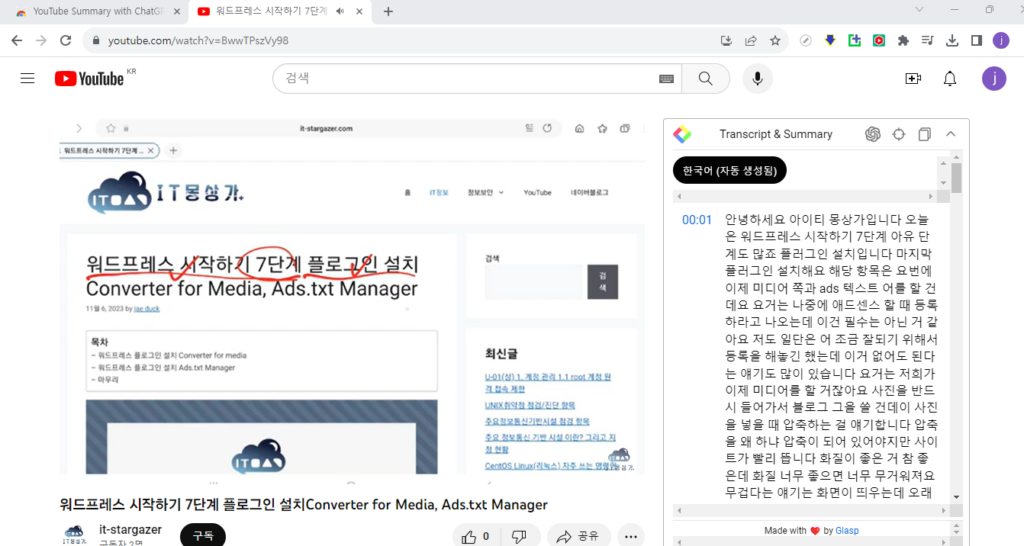1024x546 pixels.
Task: Open the on-screen keyboard icon in search
Action: point(666,78)
